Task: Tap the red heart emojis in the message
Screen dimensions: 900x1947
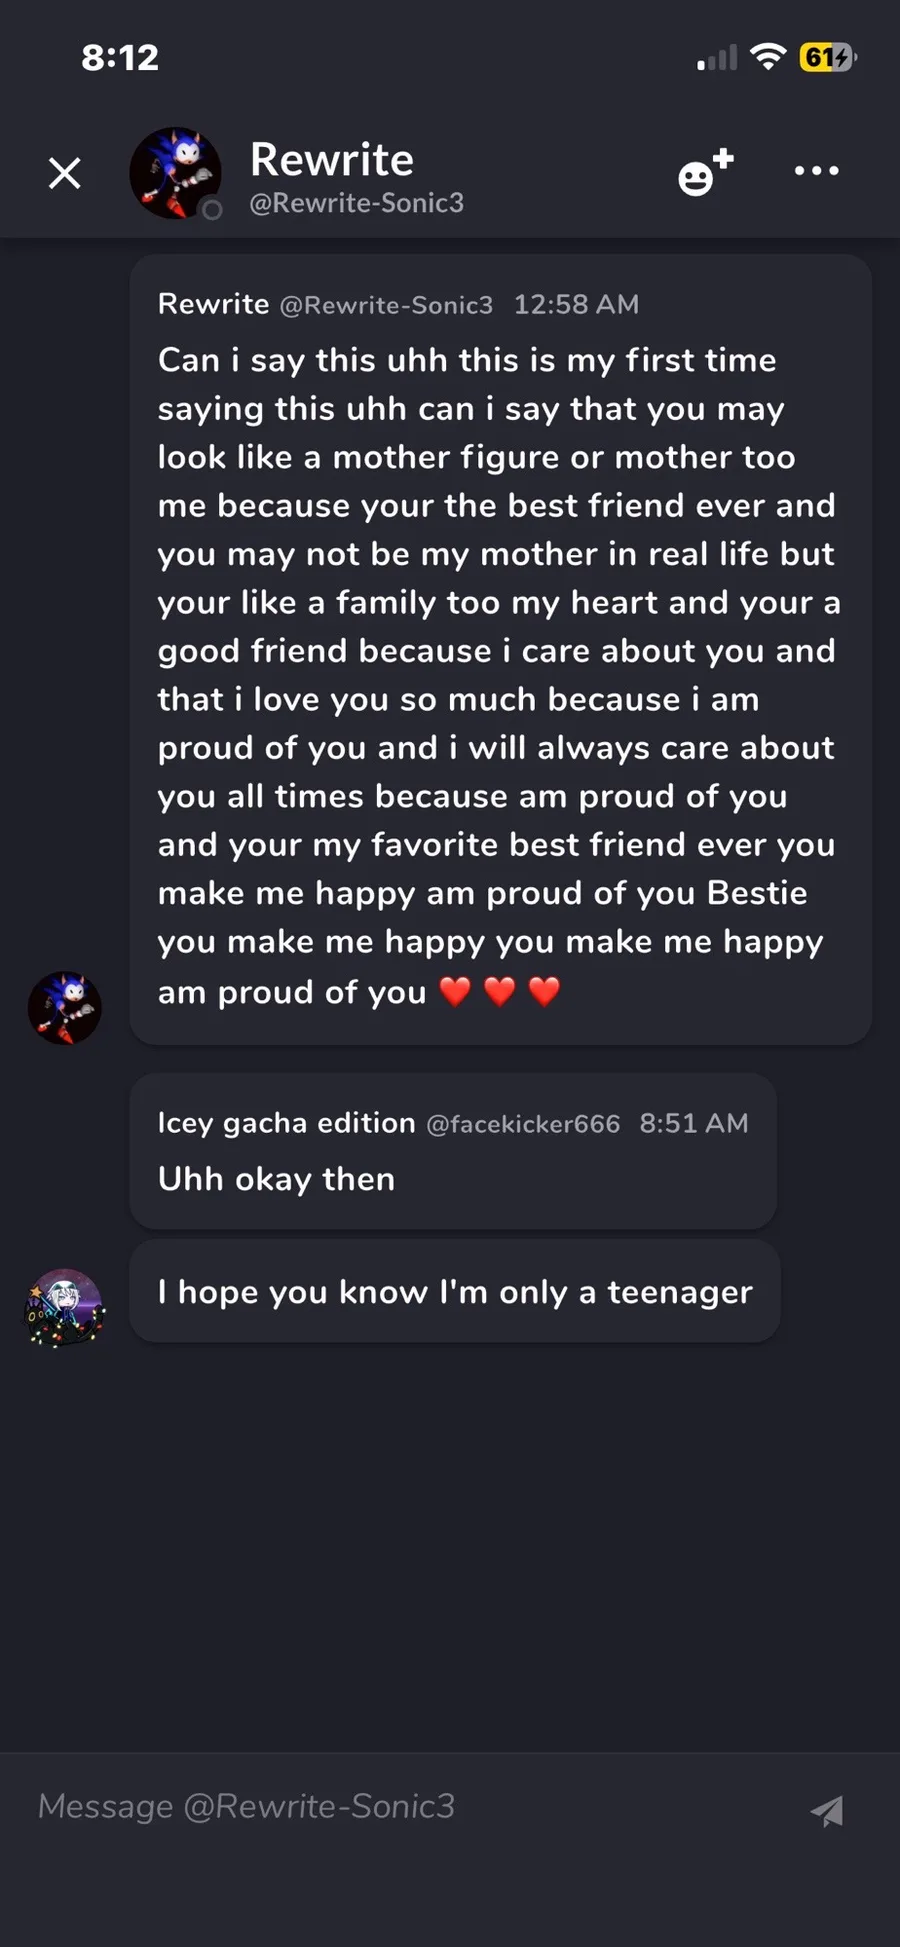Action: tap(500, 992)
